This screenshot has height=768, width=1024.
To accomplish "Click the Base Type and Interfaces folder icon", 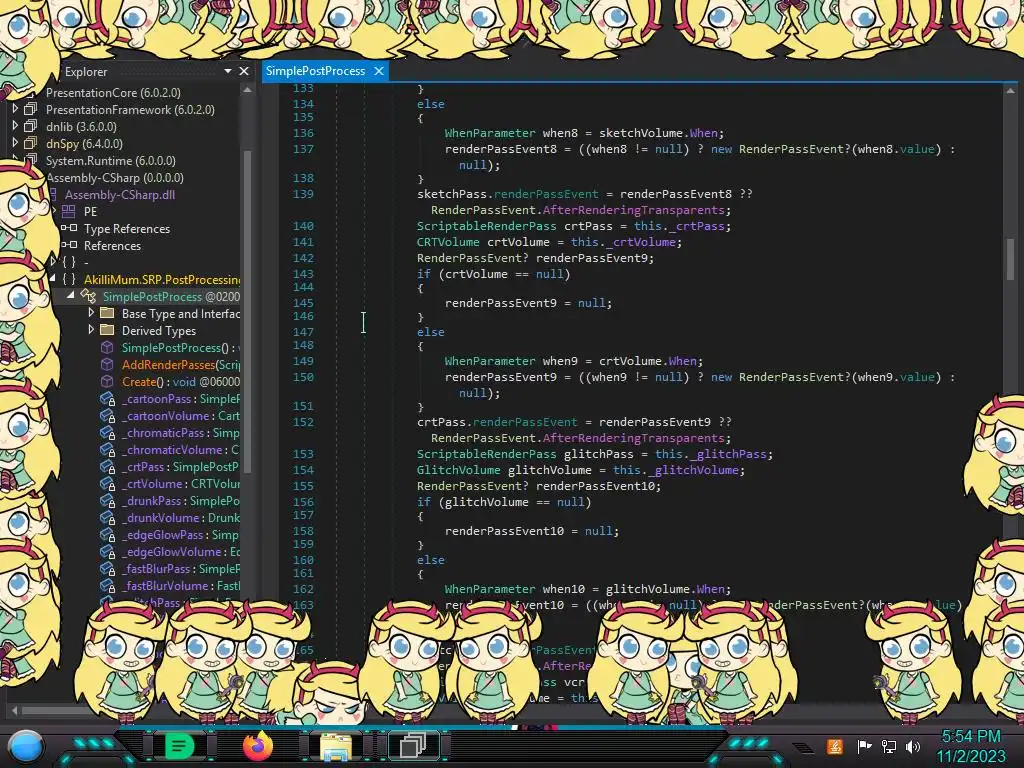I will (107, 313).
